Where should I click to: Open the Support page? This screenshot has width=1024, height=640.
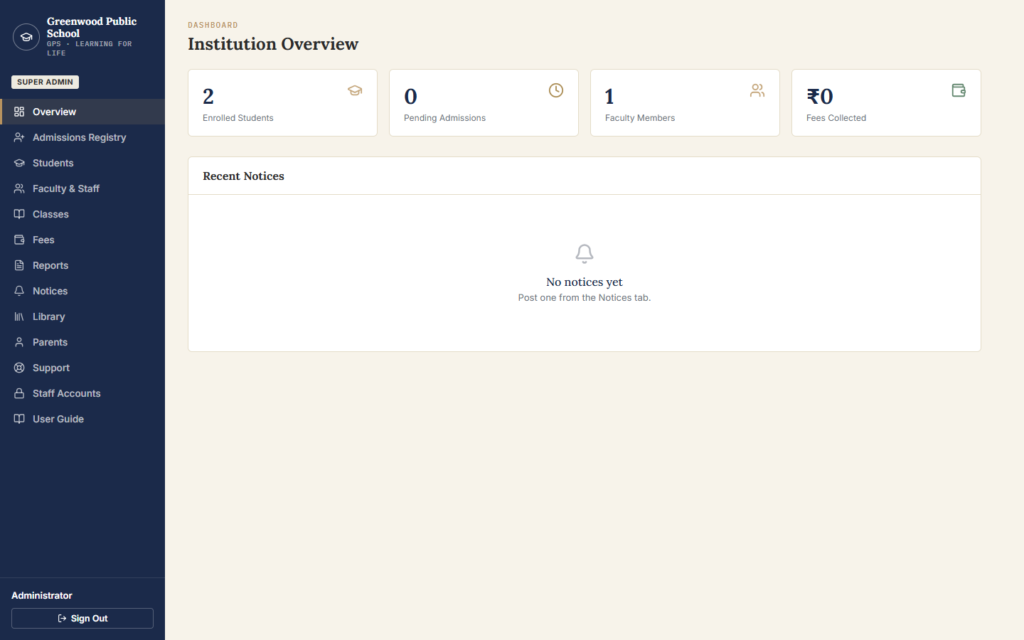point(82,368)
